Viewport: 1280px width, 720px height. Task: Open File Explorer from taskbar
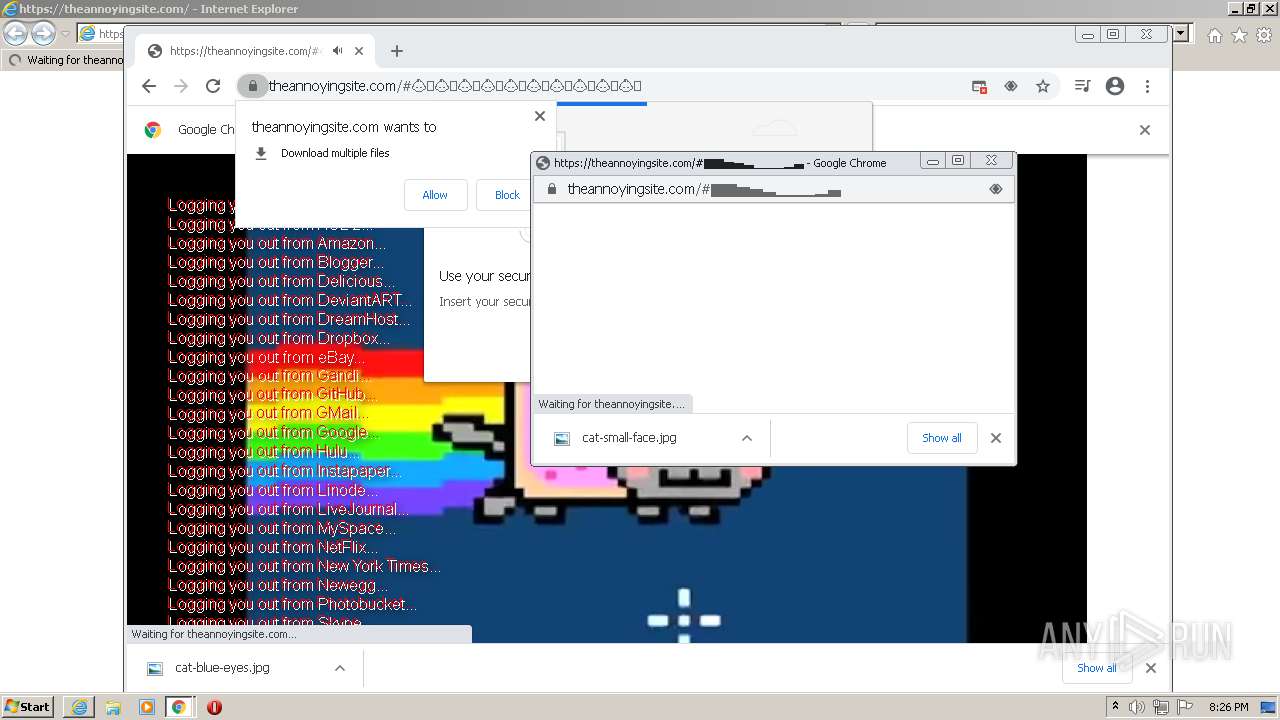(x=113, y=707)
